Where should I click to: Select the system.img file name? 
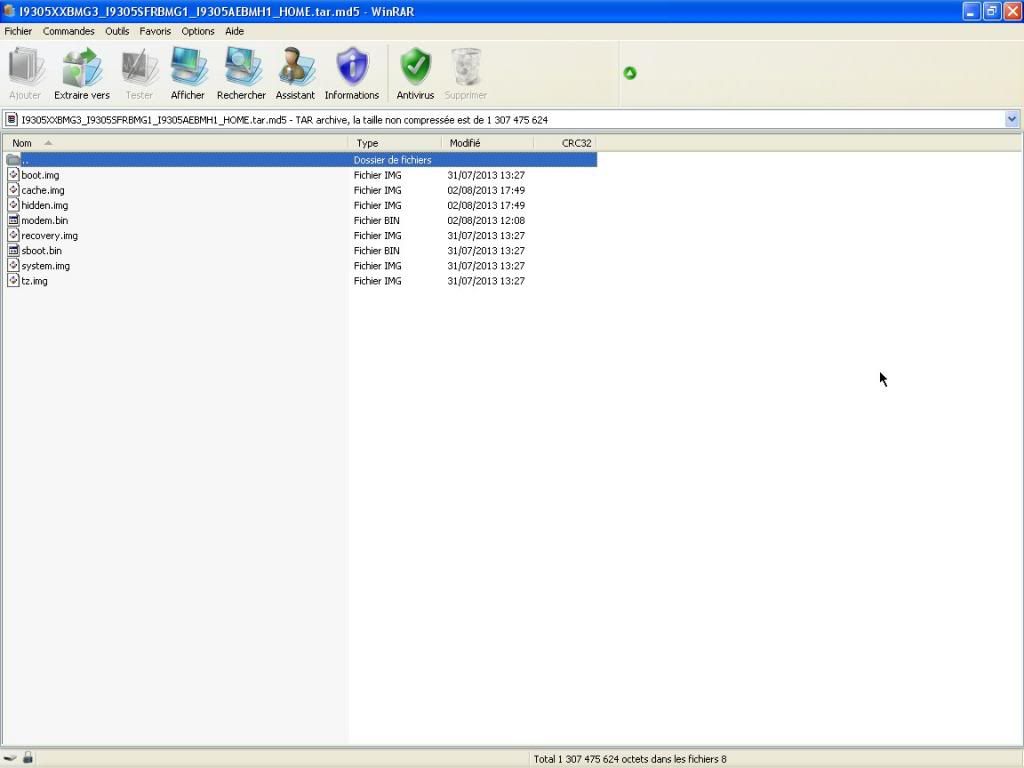(x=45, y=266)
